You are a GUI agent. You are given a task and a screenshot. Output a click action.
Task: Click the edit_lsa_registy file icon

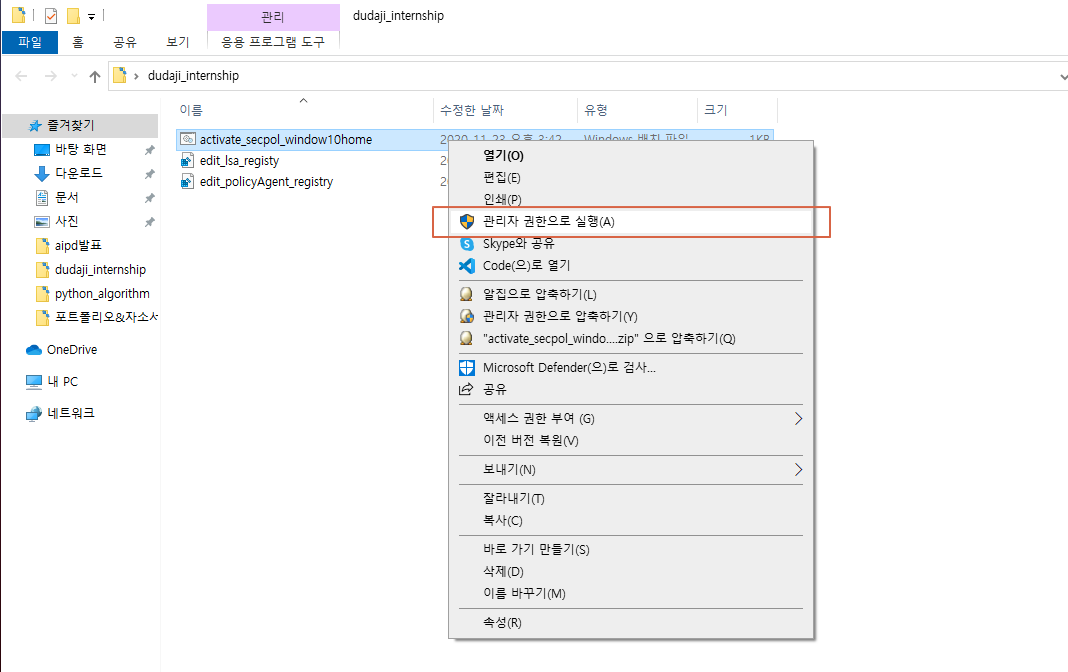coord(187,161)
